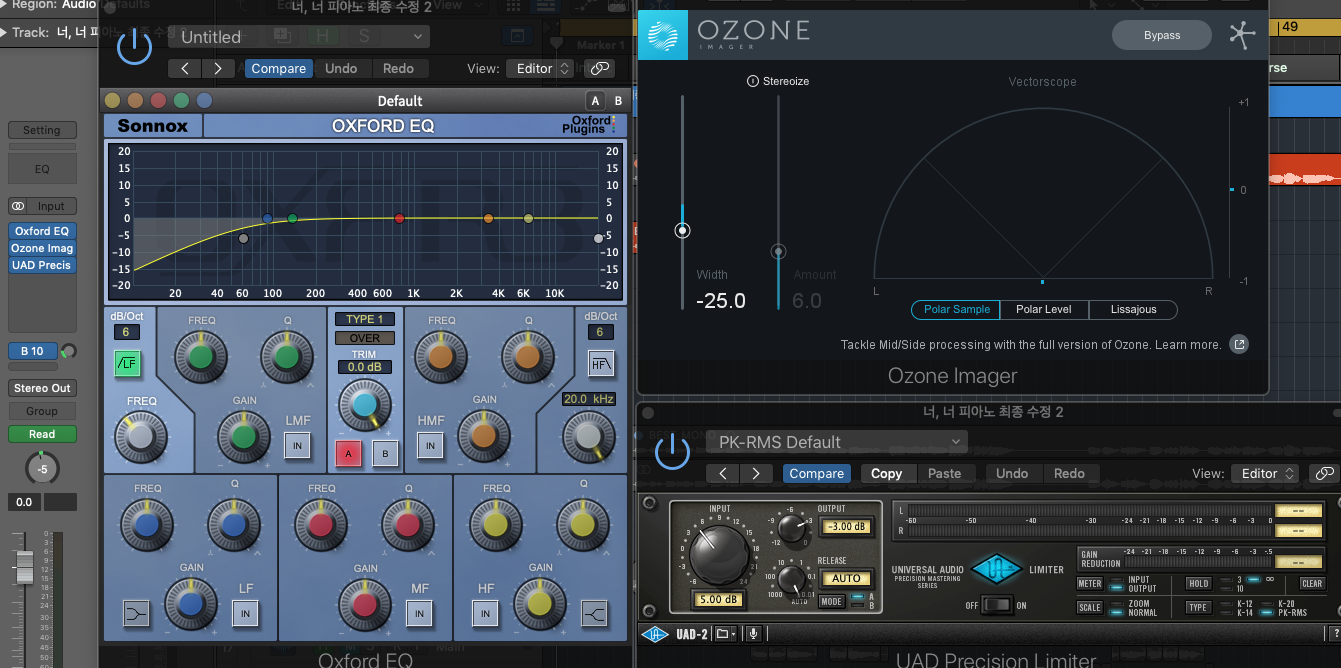Click the high filter dB/Oct value 6
The image size is (1341, 668).
click(600, 332)
